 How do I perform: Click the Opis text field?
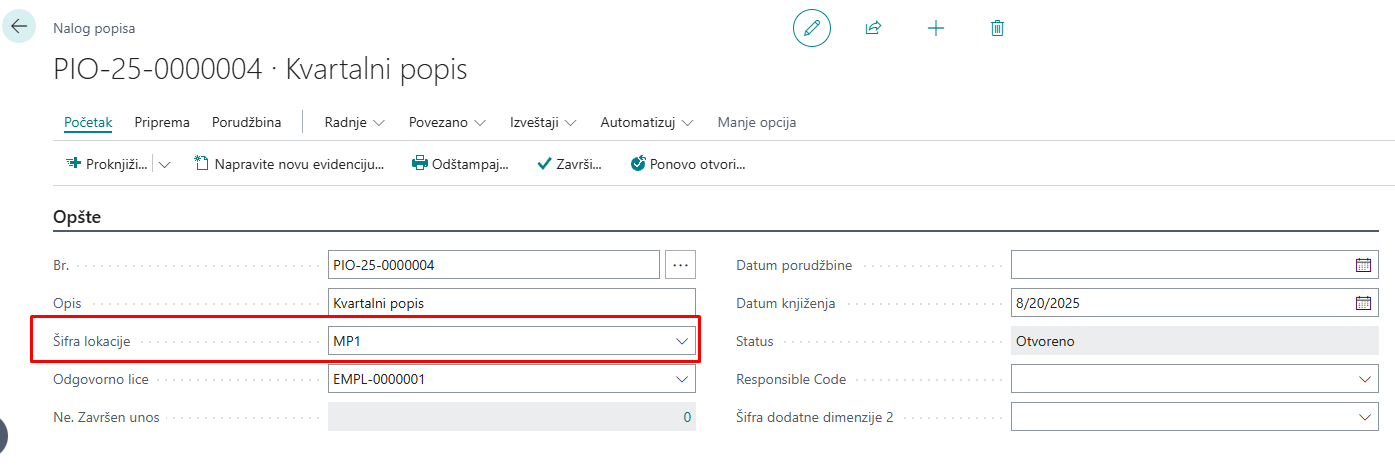click(511, 303)
